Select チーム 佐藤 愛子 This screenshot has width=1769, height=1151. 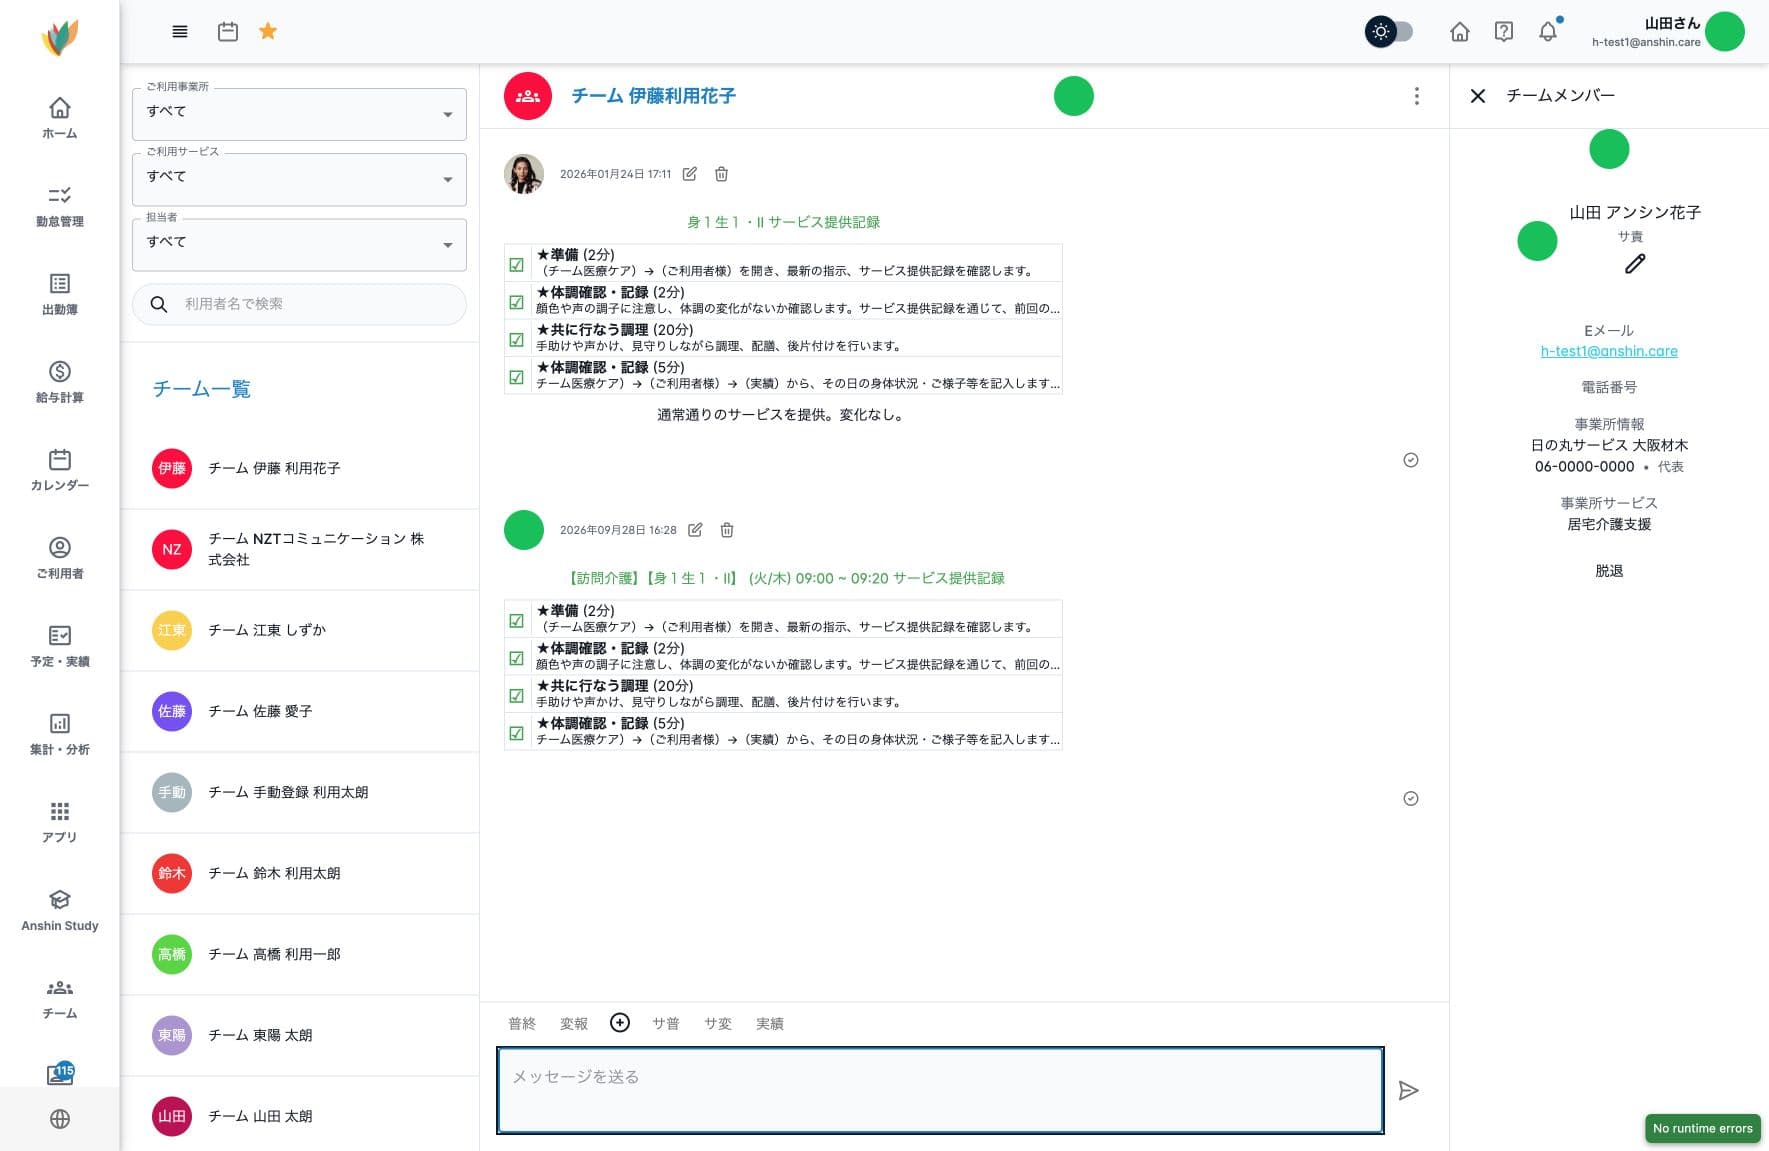click(299, 711)
